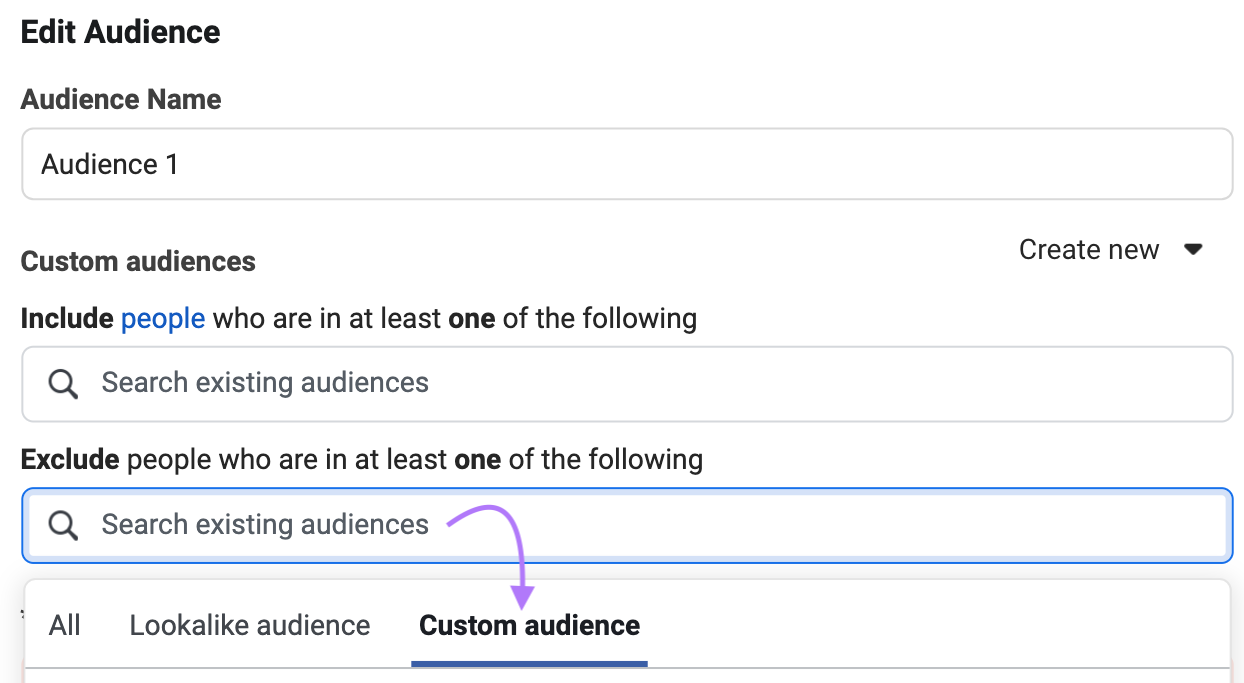Activate the All audiences filter
Screen dimensions: 1244x683
[x=64, y=625]
